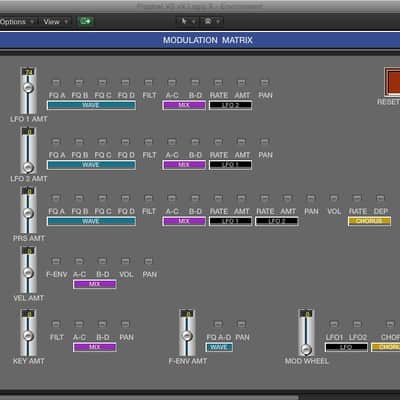Click the red RESET button
Screen dimensions: 400x400
393,81
